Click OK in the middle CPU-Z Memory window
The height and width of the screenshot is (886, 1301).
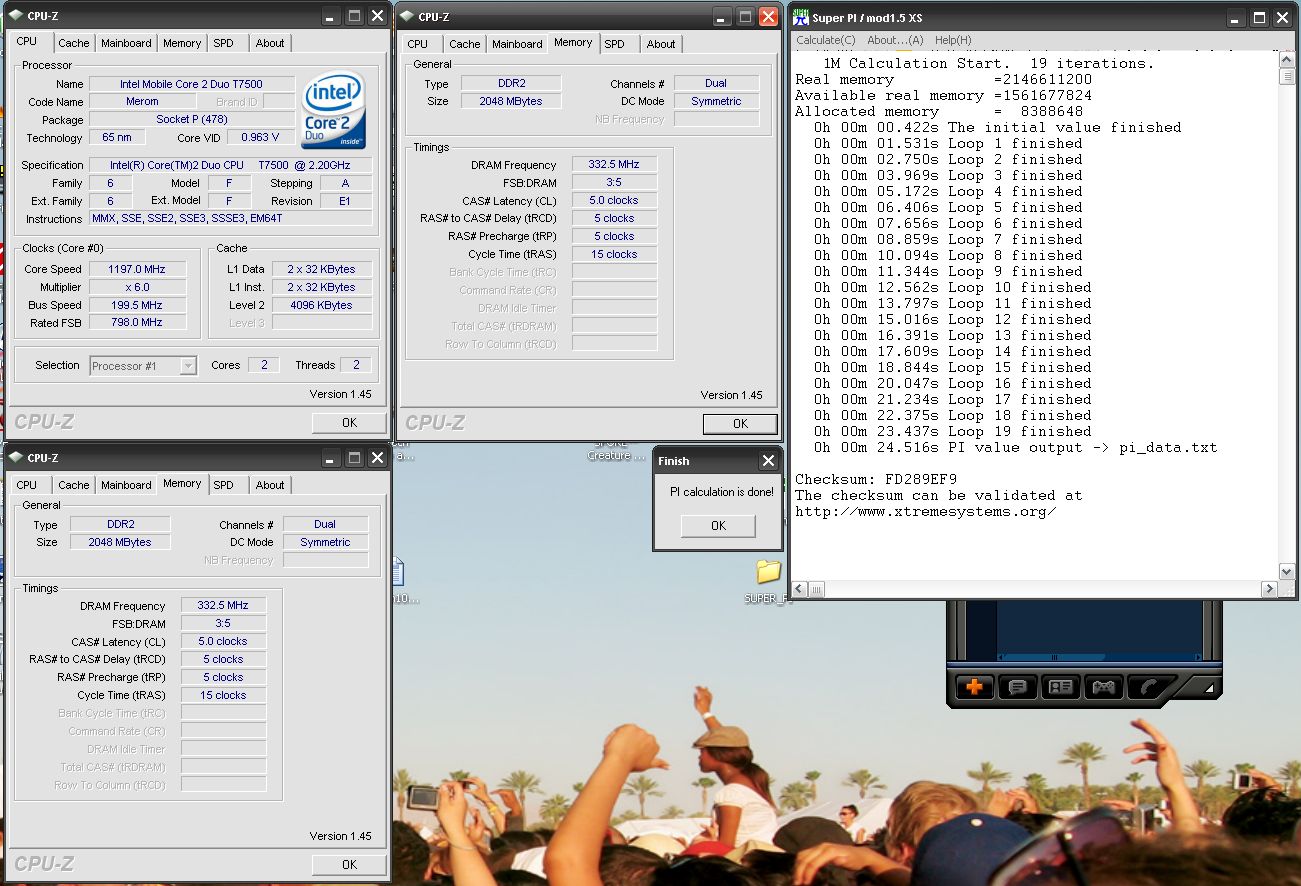[740, 423]
